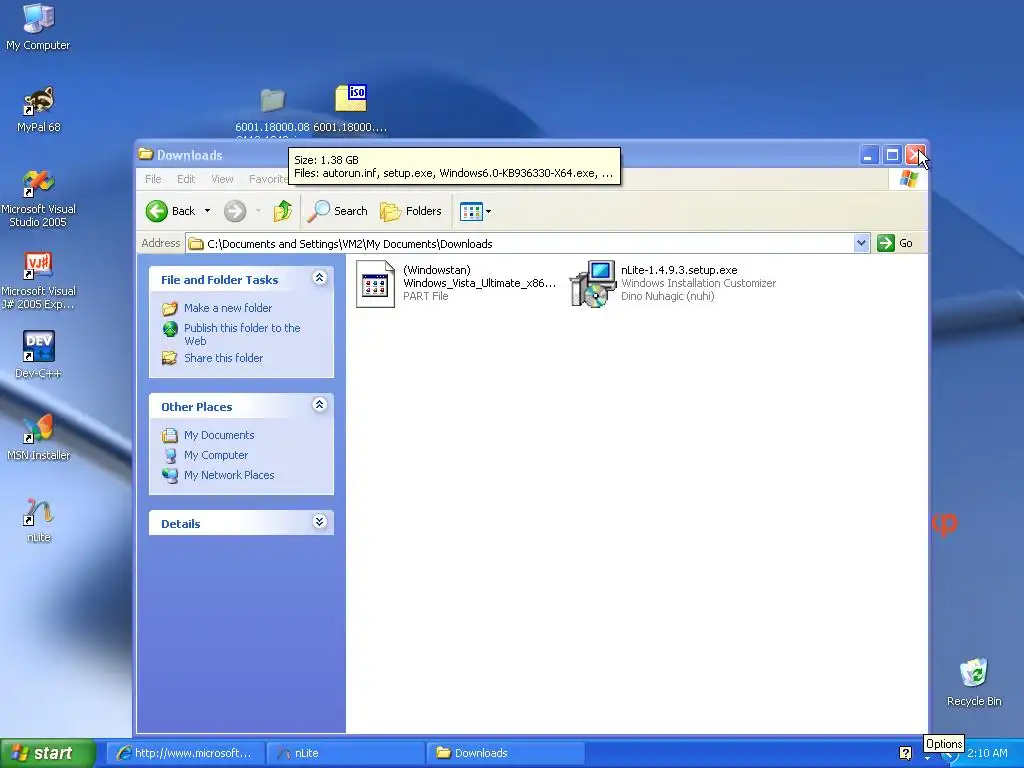Go up one folder level

coord(283,211)
